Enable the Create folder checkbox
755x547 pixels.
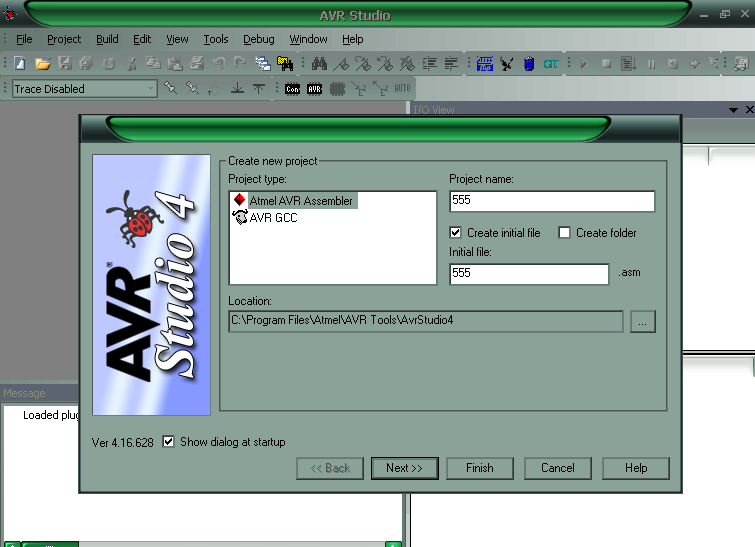564,233
